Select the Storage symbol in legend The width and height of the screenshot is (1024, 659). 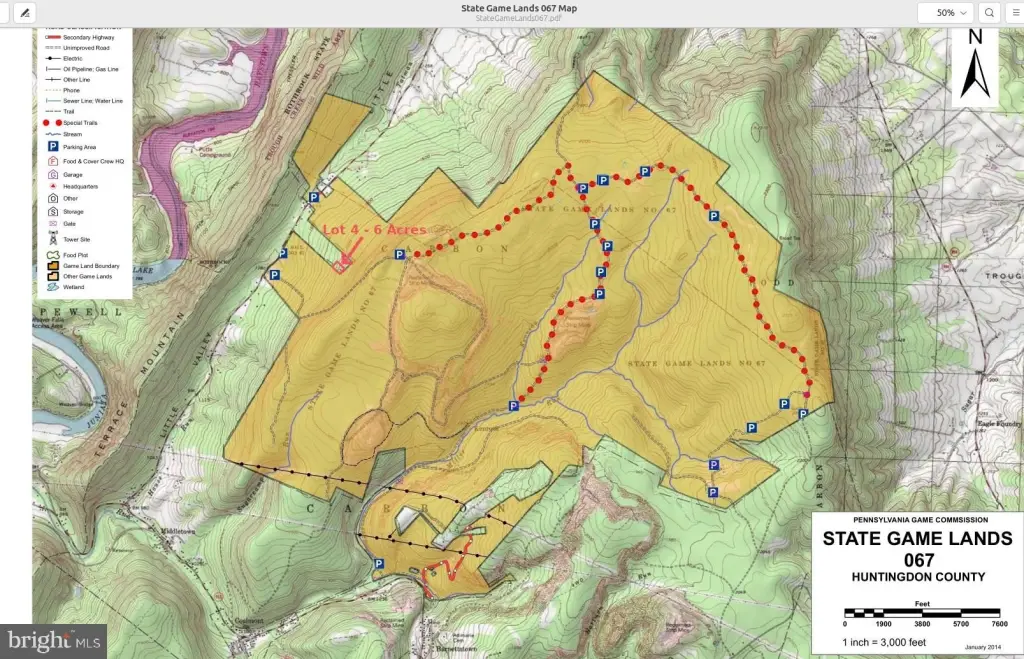pyautogui.click(x=51, y=212)
